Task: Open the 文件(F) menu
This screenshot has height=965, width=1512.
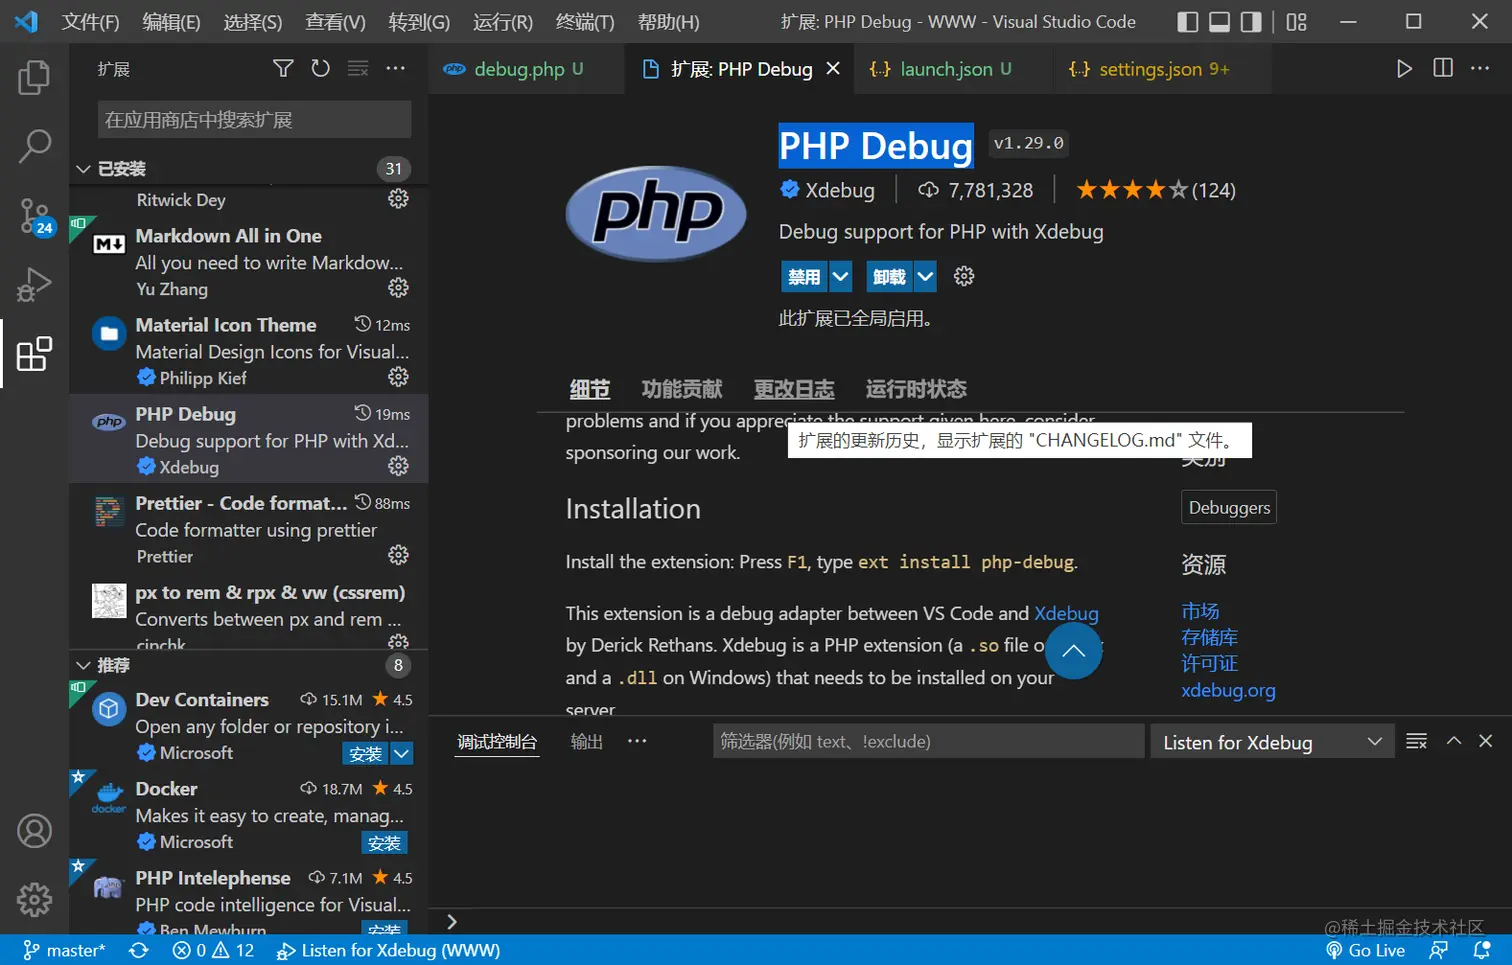Action: point(90,22)
